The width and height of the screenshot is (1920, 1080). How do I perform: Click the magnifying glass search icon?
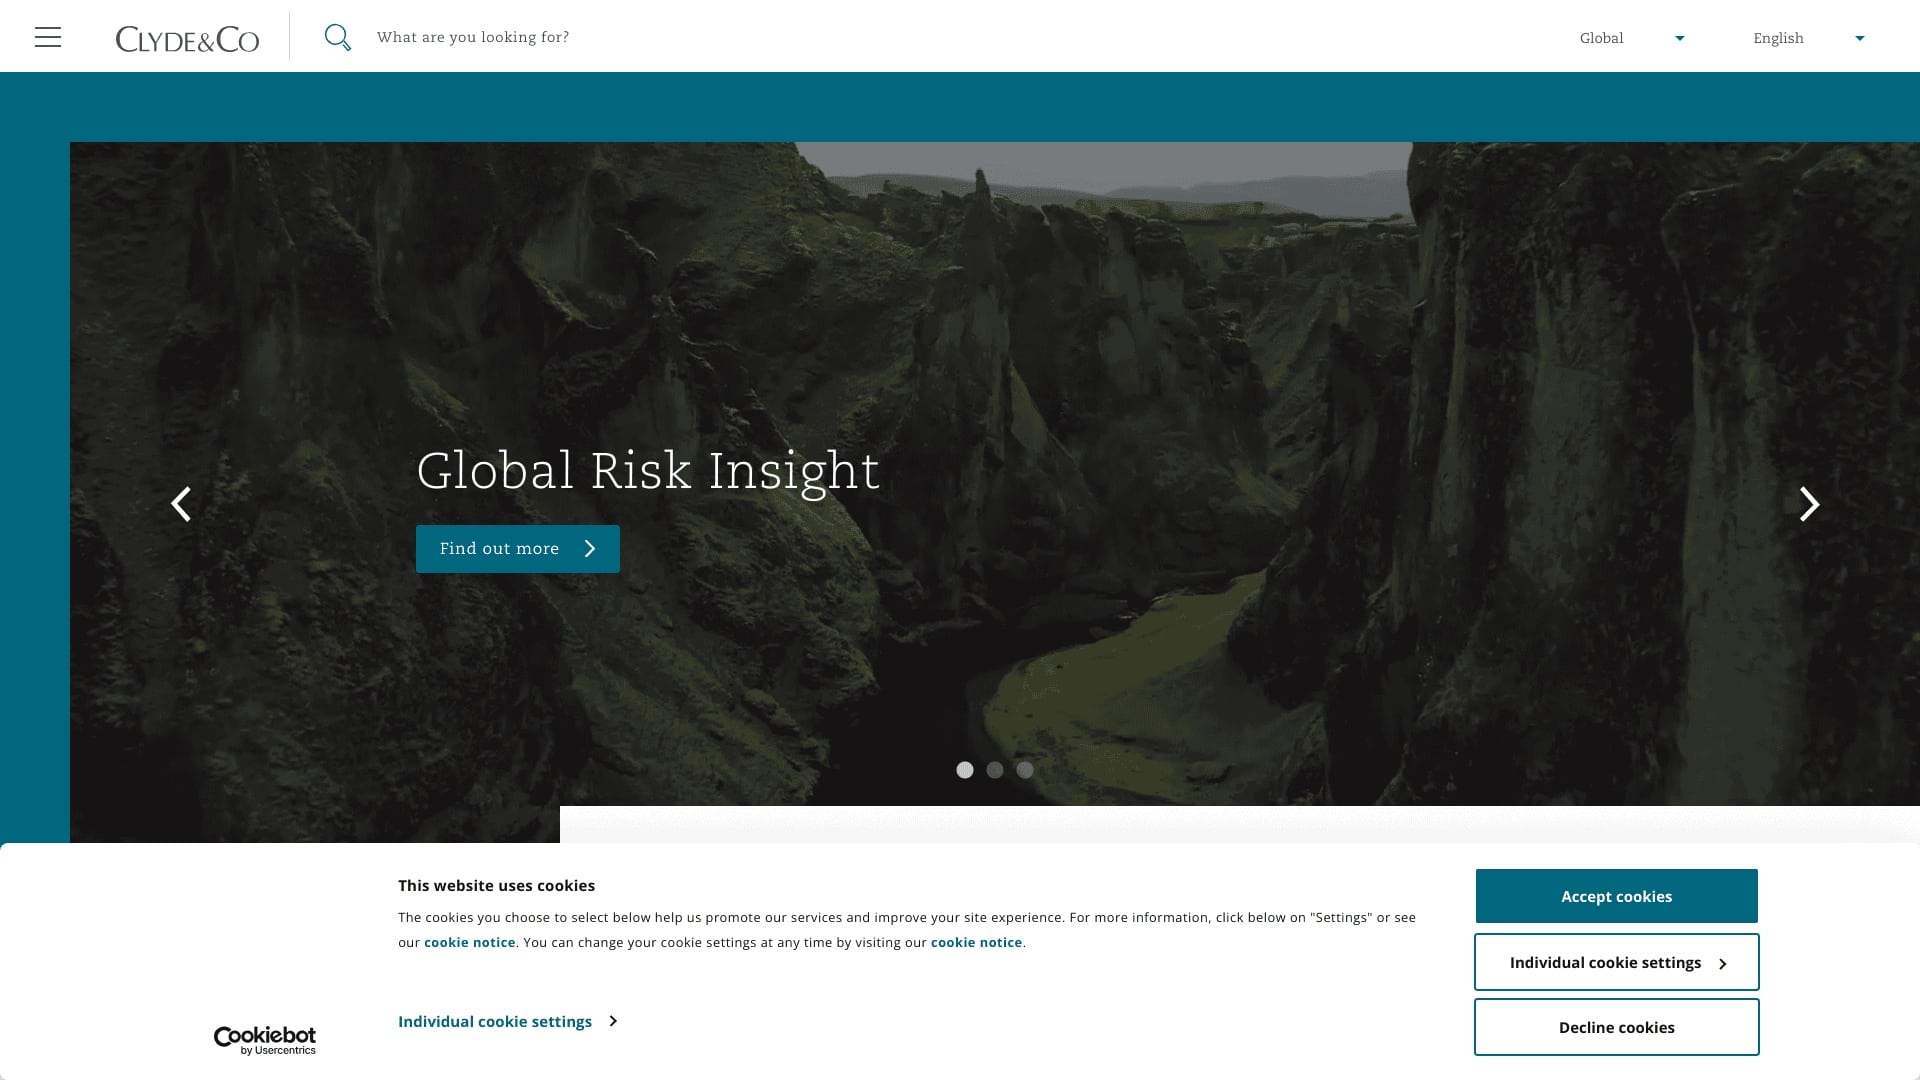(x=337, y=36)
